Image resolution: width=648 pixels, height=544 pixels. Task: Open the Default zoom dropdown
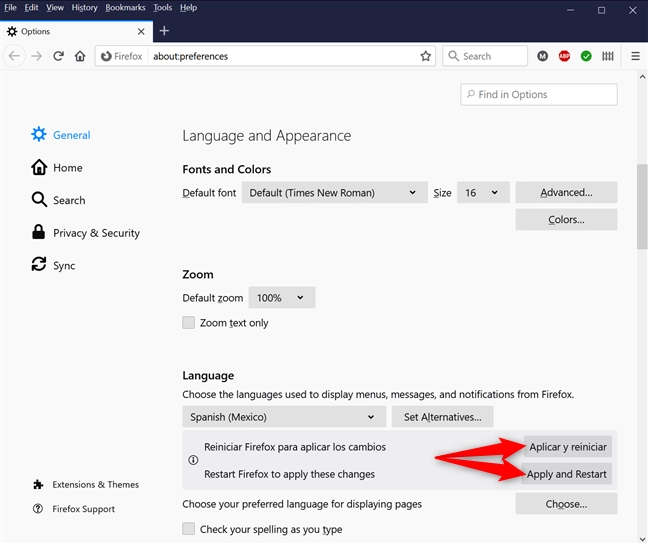click(282, 298)
